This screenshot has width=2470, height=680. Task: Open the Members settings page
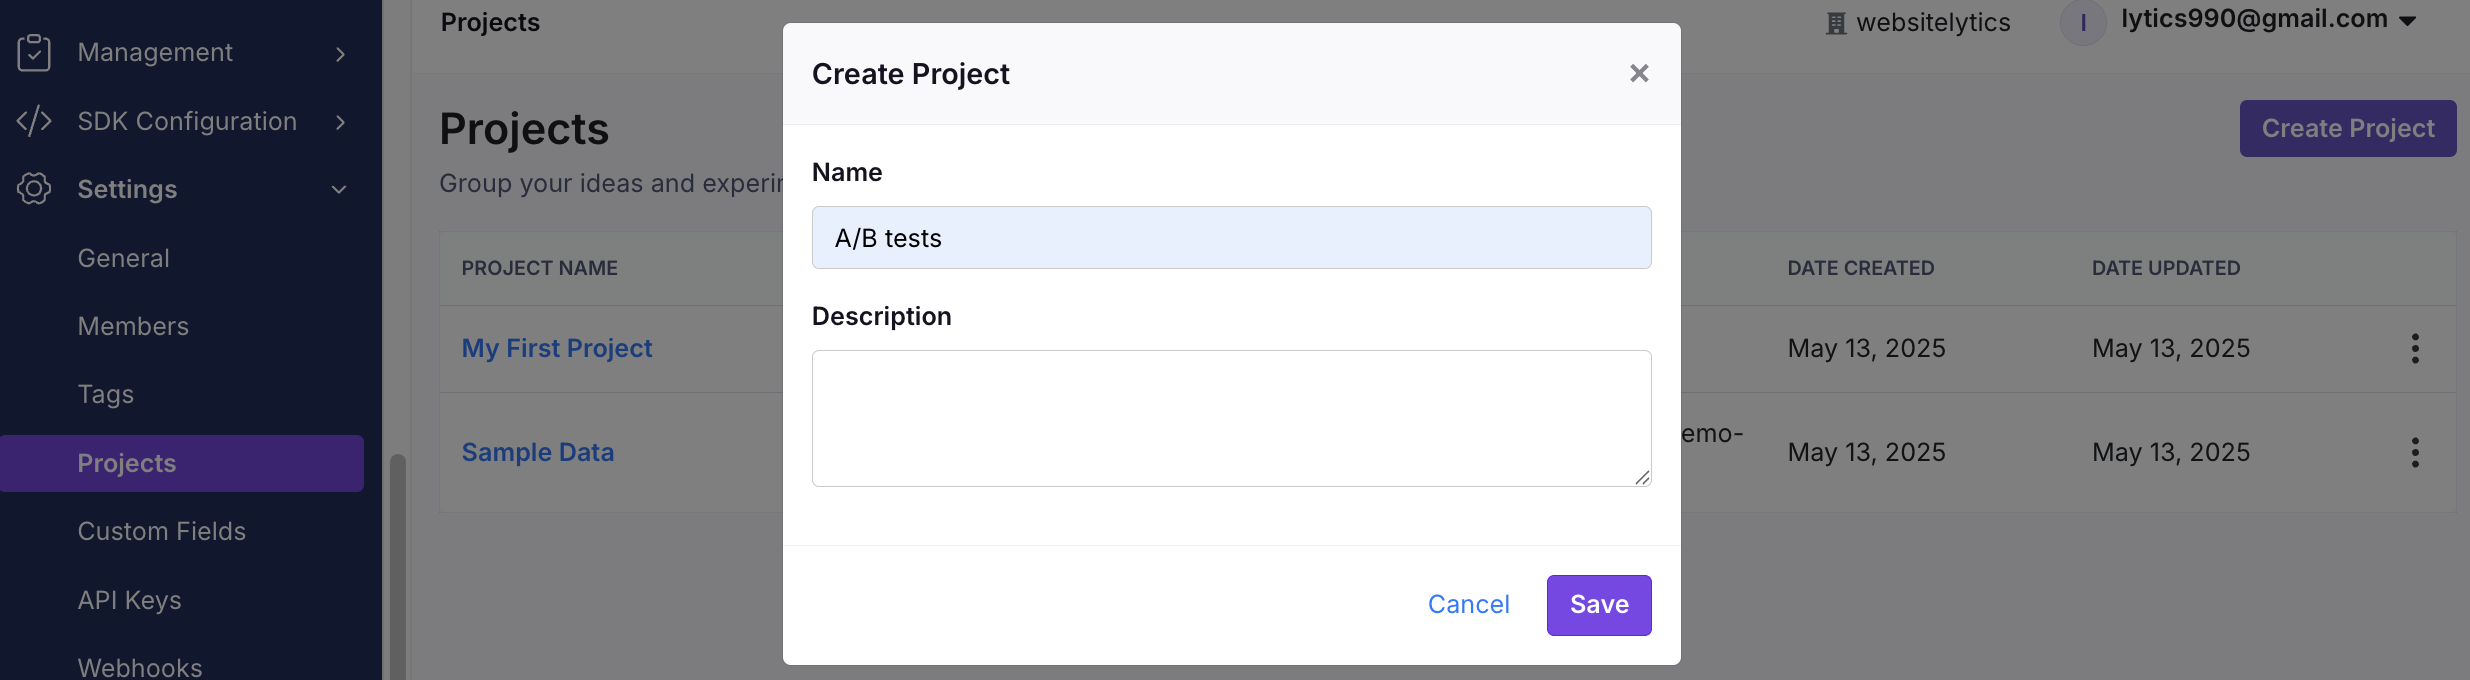(x=133, y=326)
